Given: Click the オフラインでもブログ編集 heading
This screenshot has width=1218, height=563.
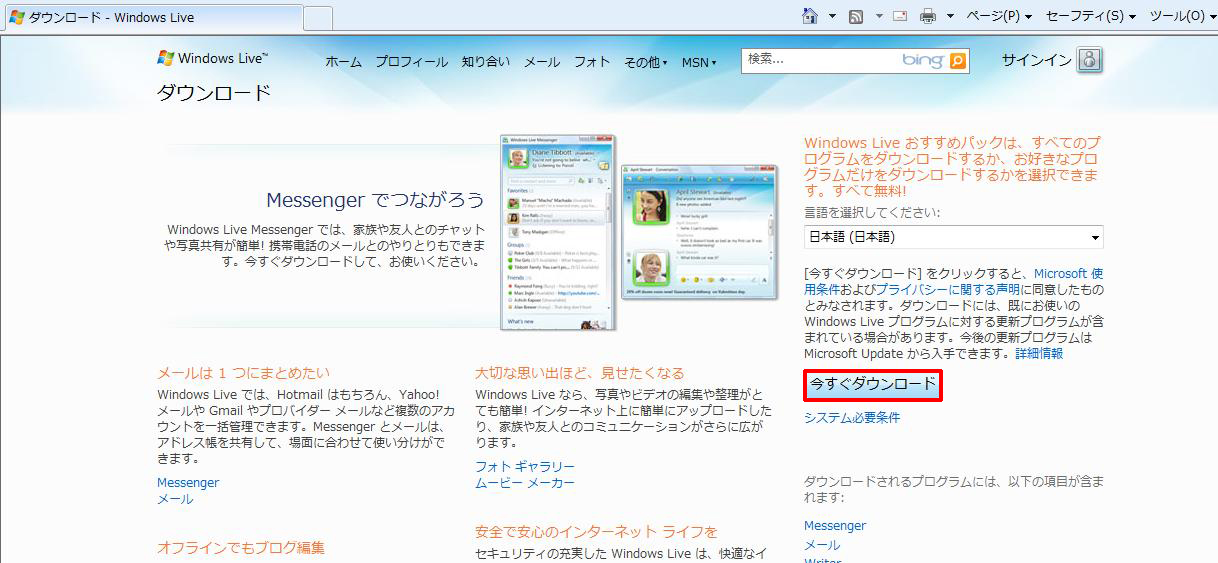Looking at the screenshot, I should 241,547.
